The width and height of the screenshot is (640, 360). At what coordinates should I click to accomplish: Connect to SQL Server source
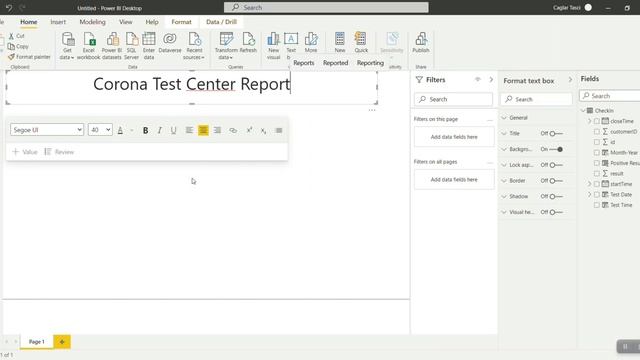[x=131, y=46]
